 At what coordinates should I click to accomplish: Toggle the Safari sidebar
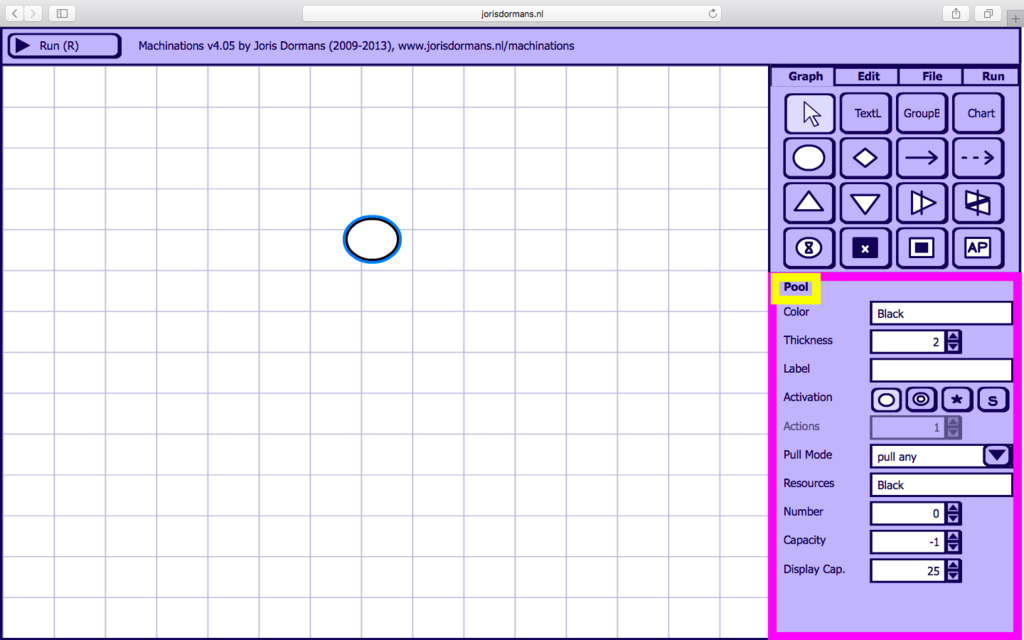(62, 13)
